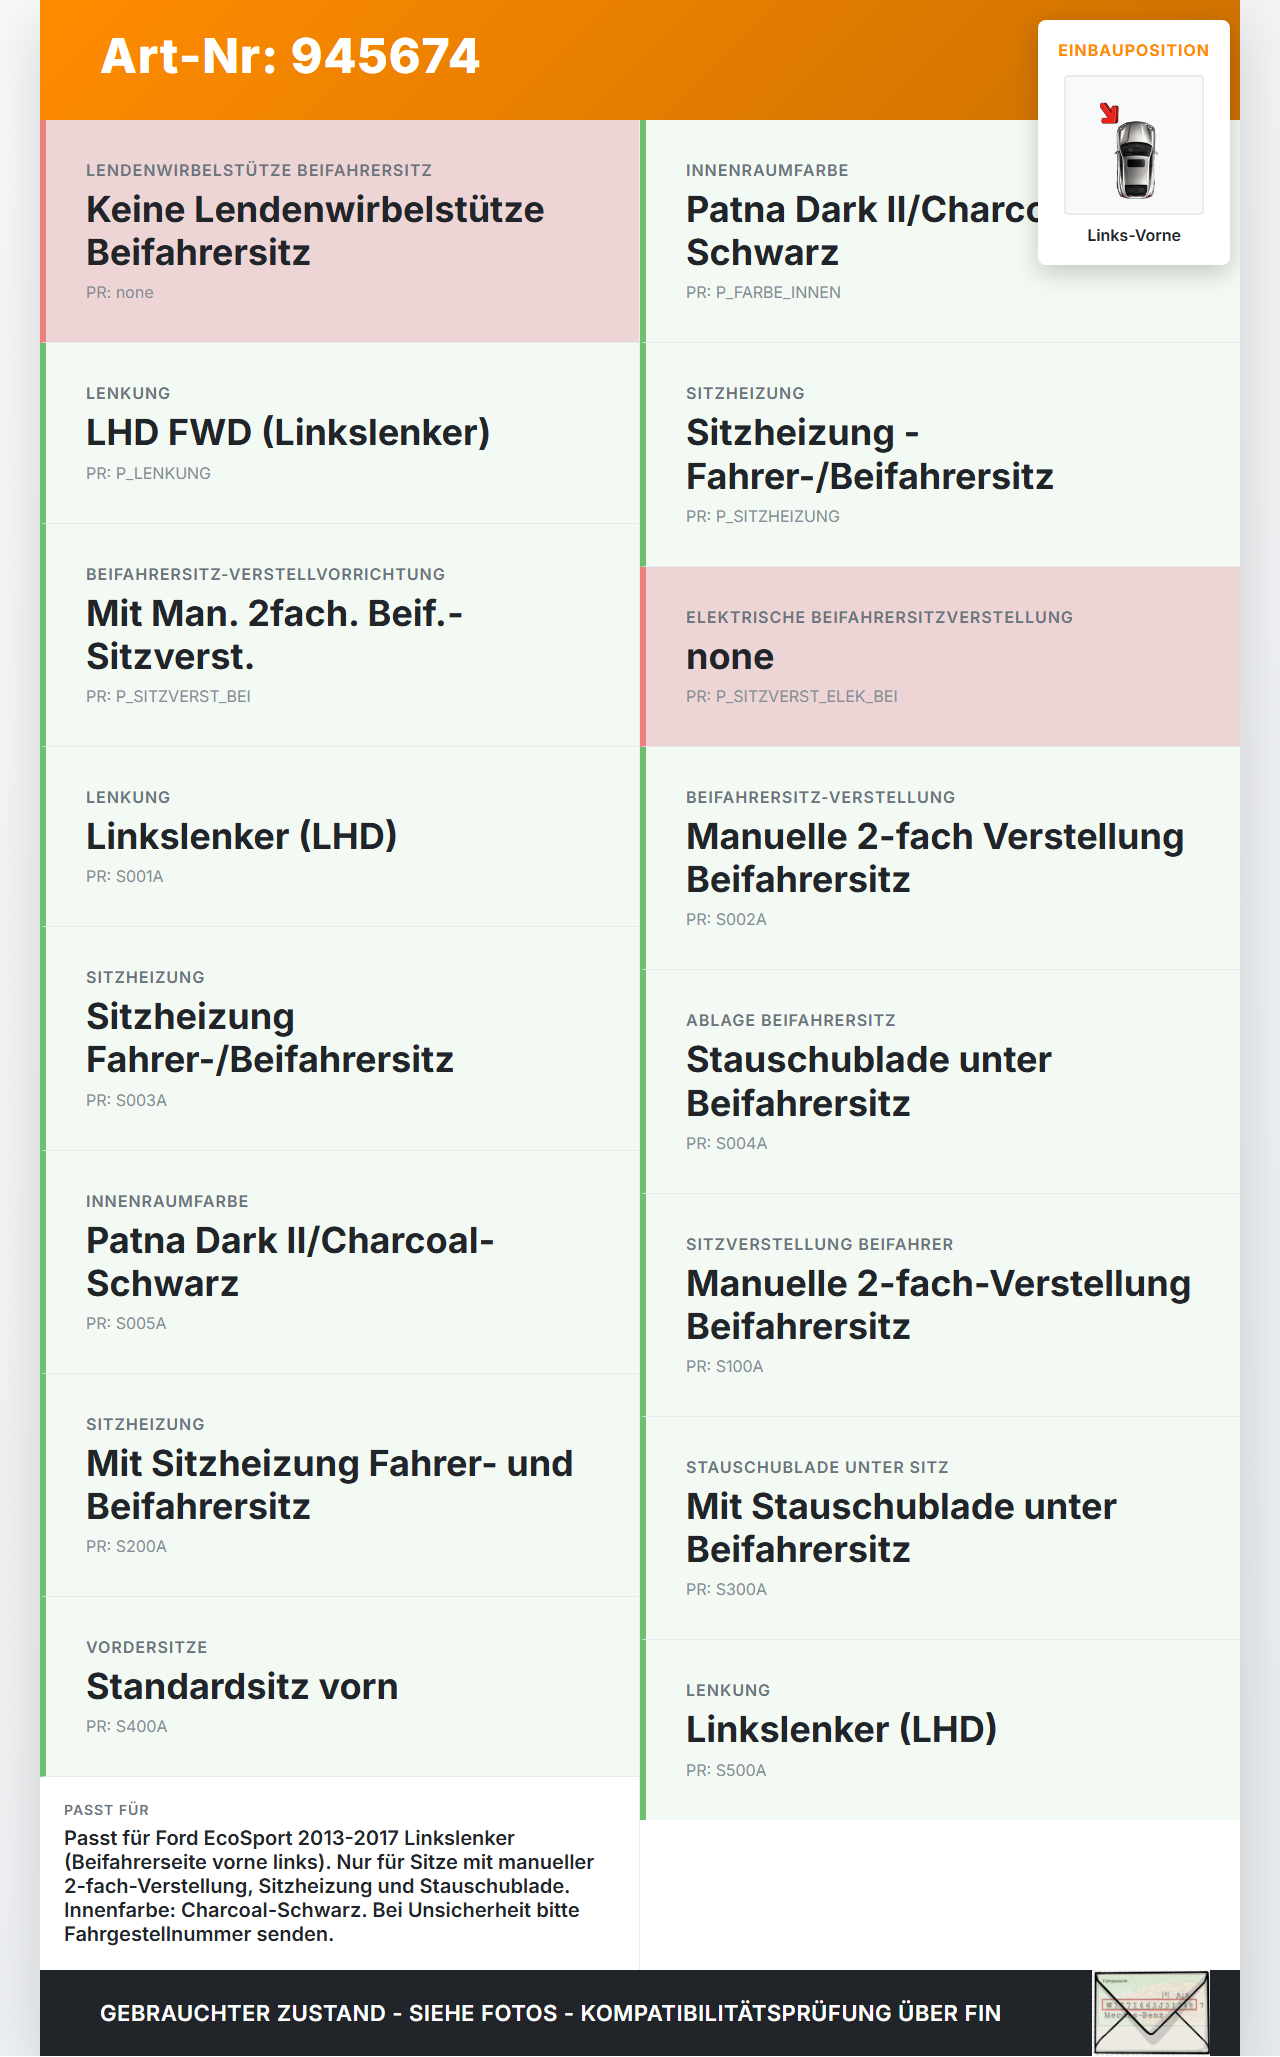Click Manuelle 2-fach-Verstellung Beifahrersitz S100A card
Image resolution: width=1280 pixels, height=2057 pixels.
pos(940,1305)
